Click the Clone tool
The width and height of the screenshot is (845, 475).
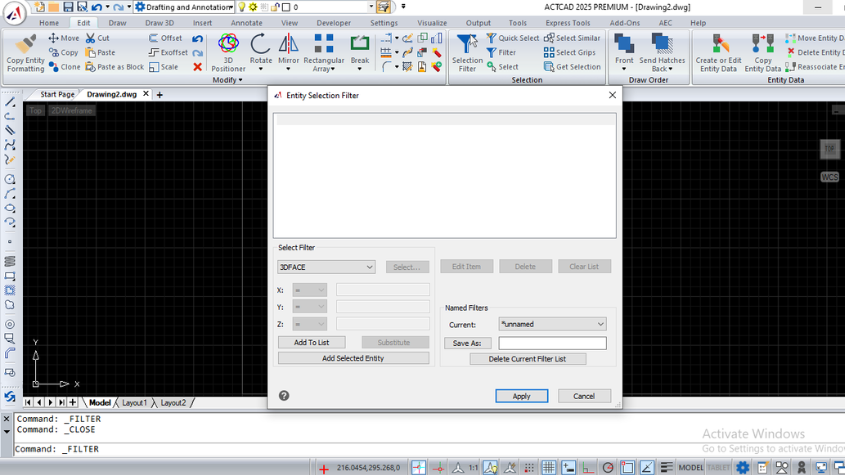[x=64, y=67]
